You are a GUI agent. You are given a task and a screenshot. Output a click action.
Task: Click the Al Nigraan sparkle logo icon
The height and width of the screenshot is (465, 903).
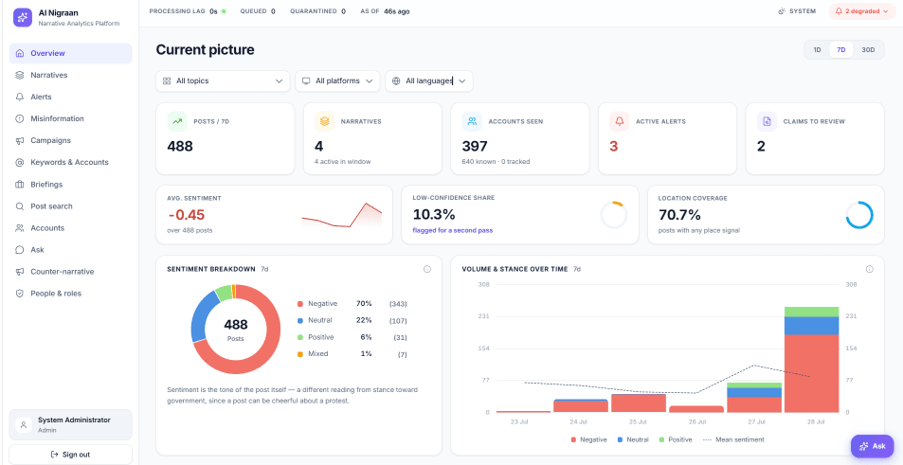click(x=22, y=17)
